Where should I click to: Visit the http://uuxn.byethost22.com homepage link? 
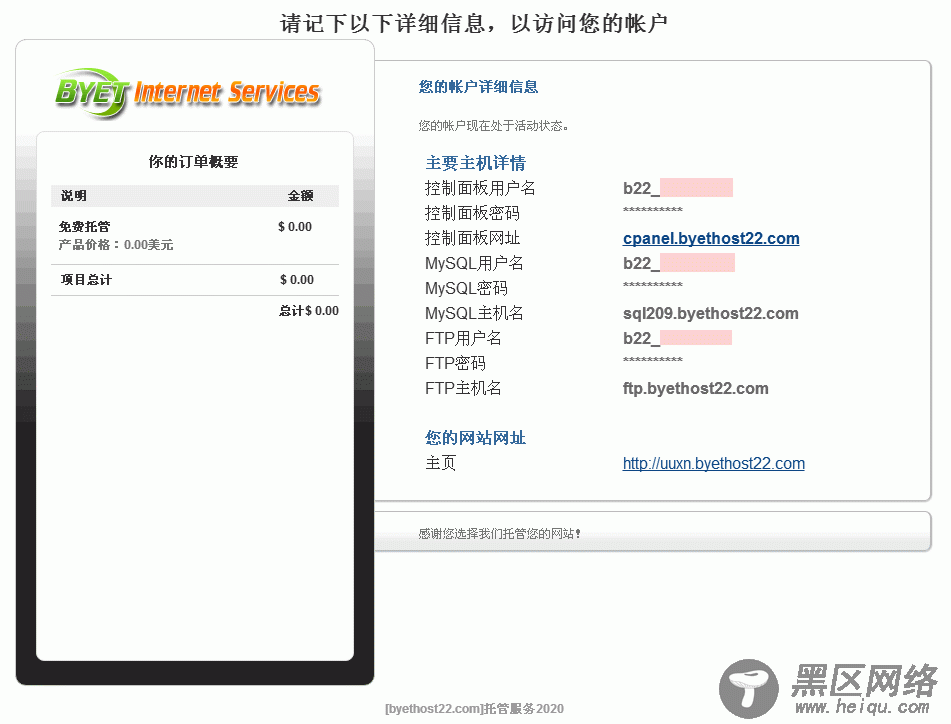(713, 464)
